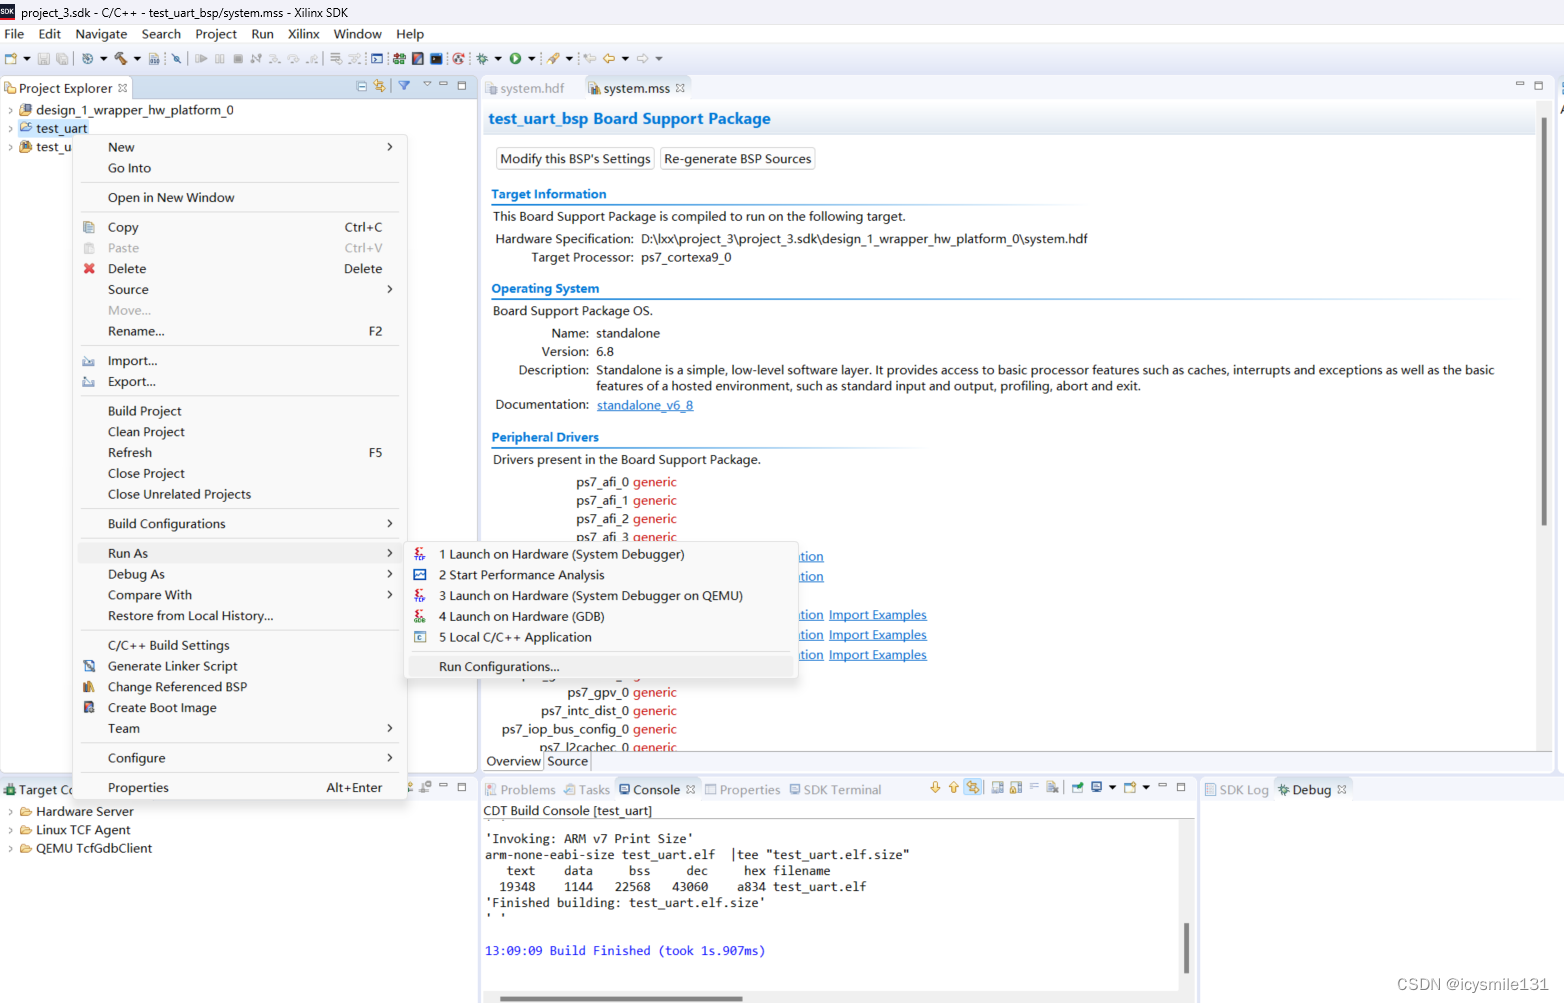The height and width of the screenshot is (1003, 1564).
Task: Open the New submenu in the context menu
Action: 240,147
